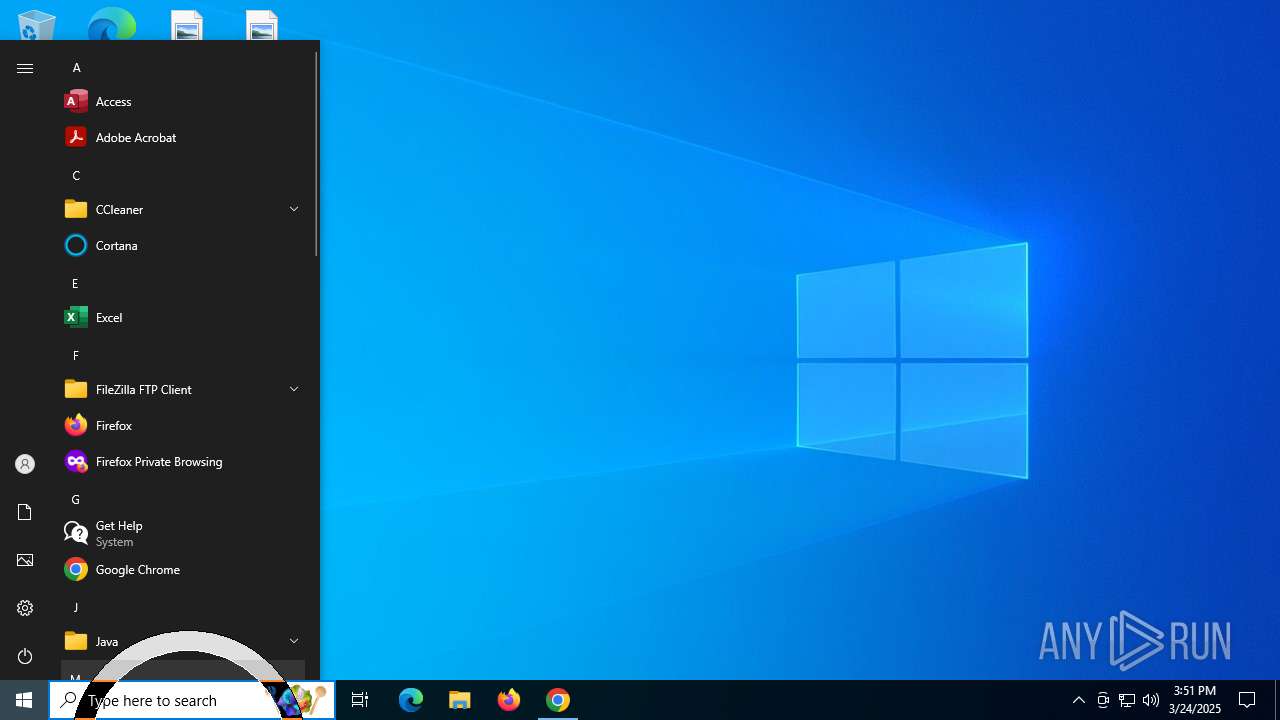Open the CCleaner folder entry
This screenshot has width=1280, height=720.
[183, 209]
